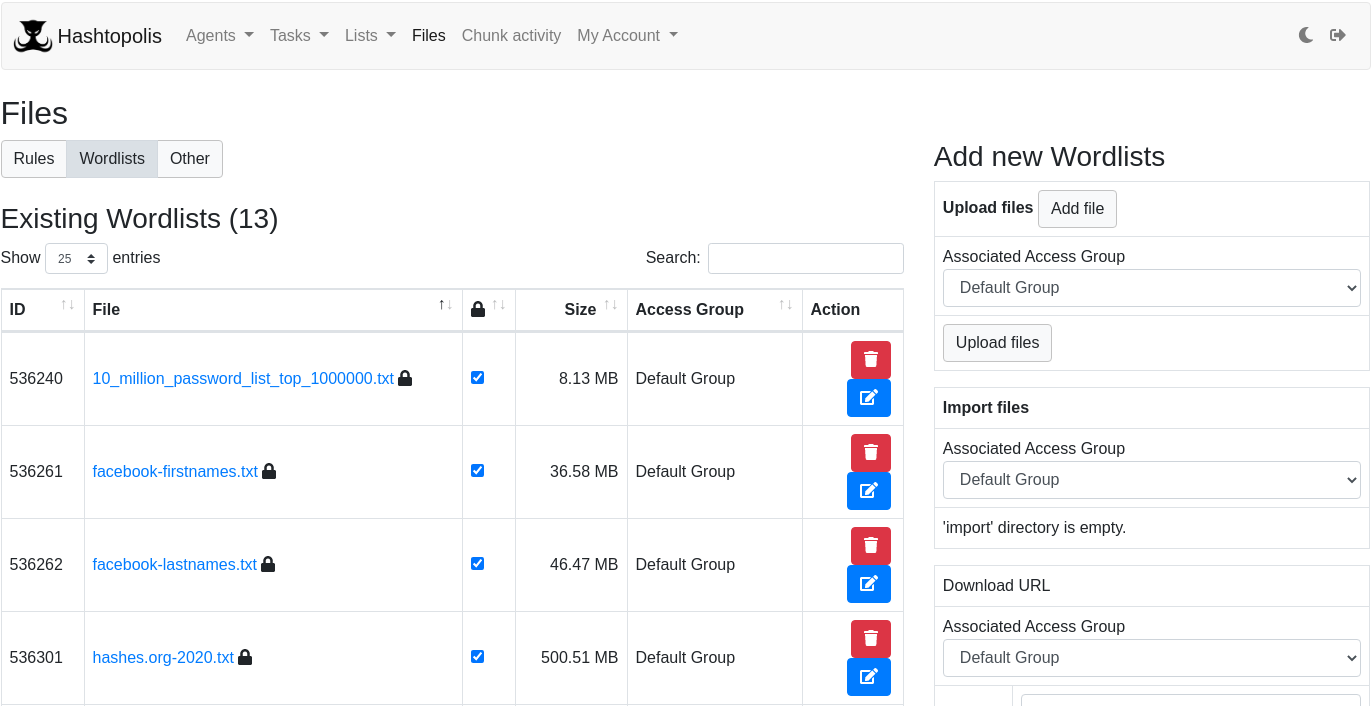Image resolution: width=1372 pixels, height=706 pixels.
Task: Toggle secret checkbox for 10_million_password_list row
Action: pos(477,378)
